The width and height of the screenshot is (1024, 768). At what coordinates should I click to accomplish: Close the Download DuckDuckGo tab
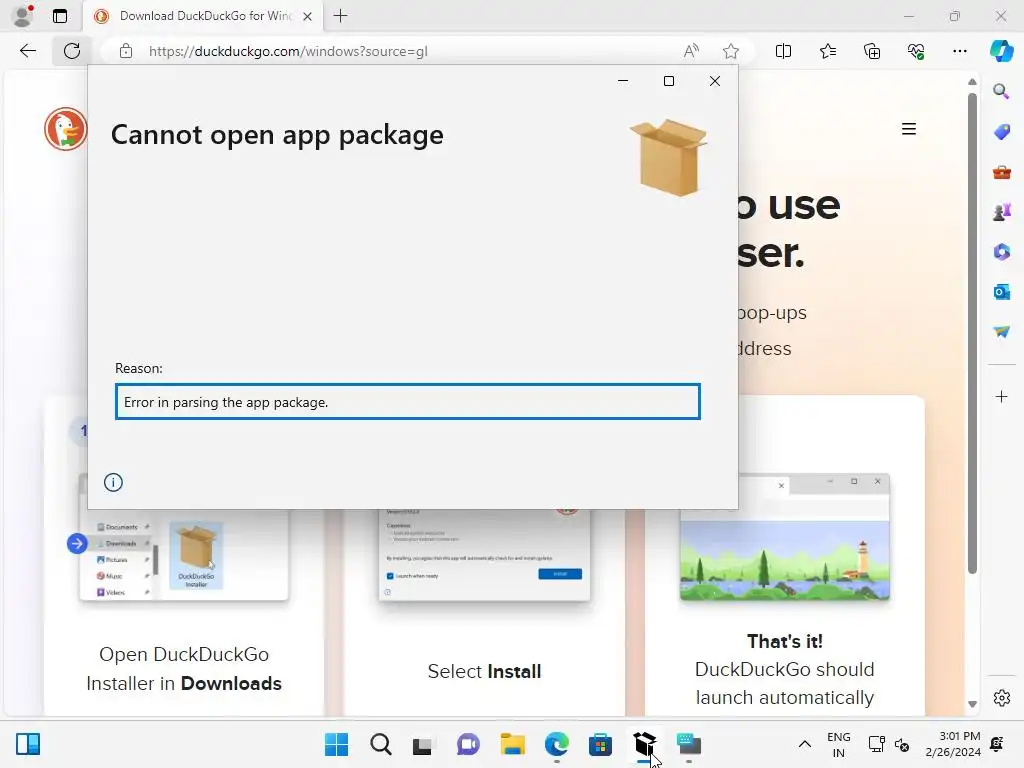pos(308,16)
